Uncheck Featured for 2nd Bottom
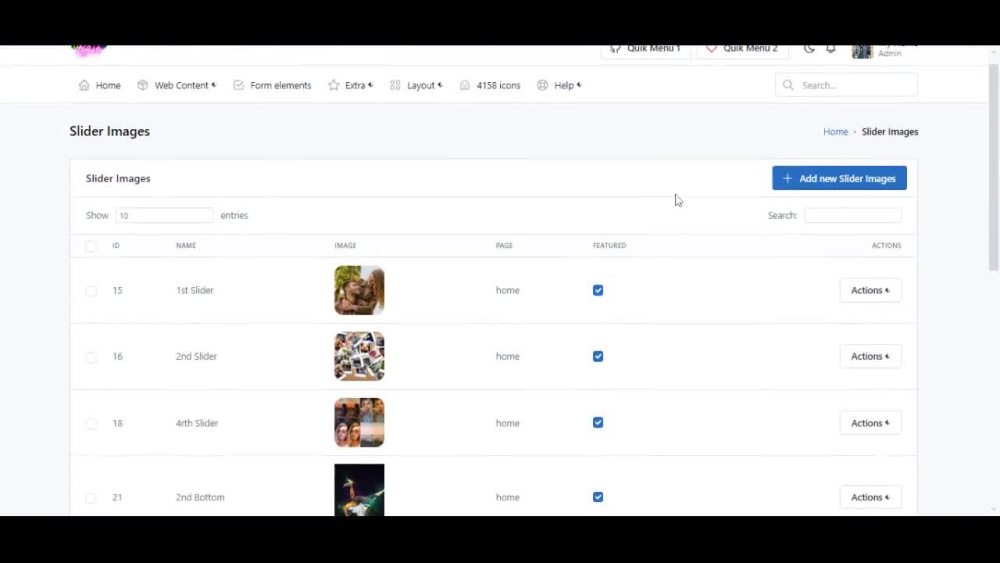Image resolution: width=1000 pixels, height=563 pixels. (598, 497)
